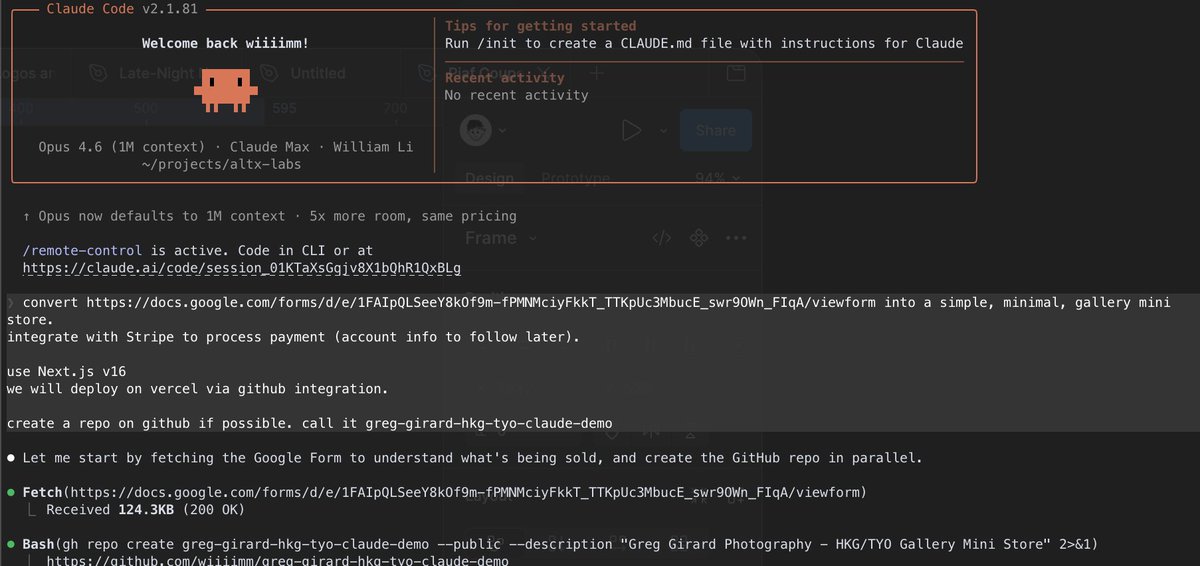1200x566 pixels.
Task: Open a new tab with the plus icon in Figma
Action: click(x=597, y=72)
